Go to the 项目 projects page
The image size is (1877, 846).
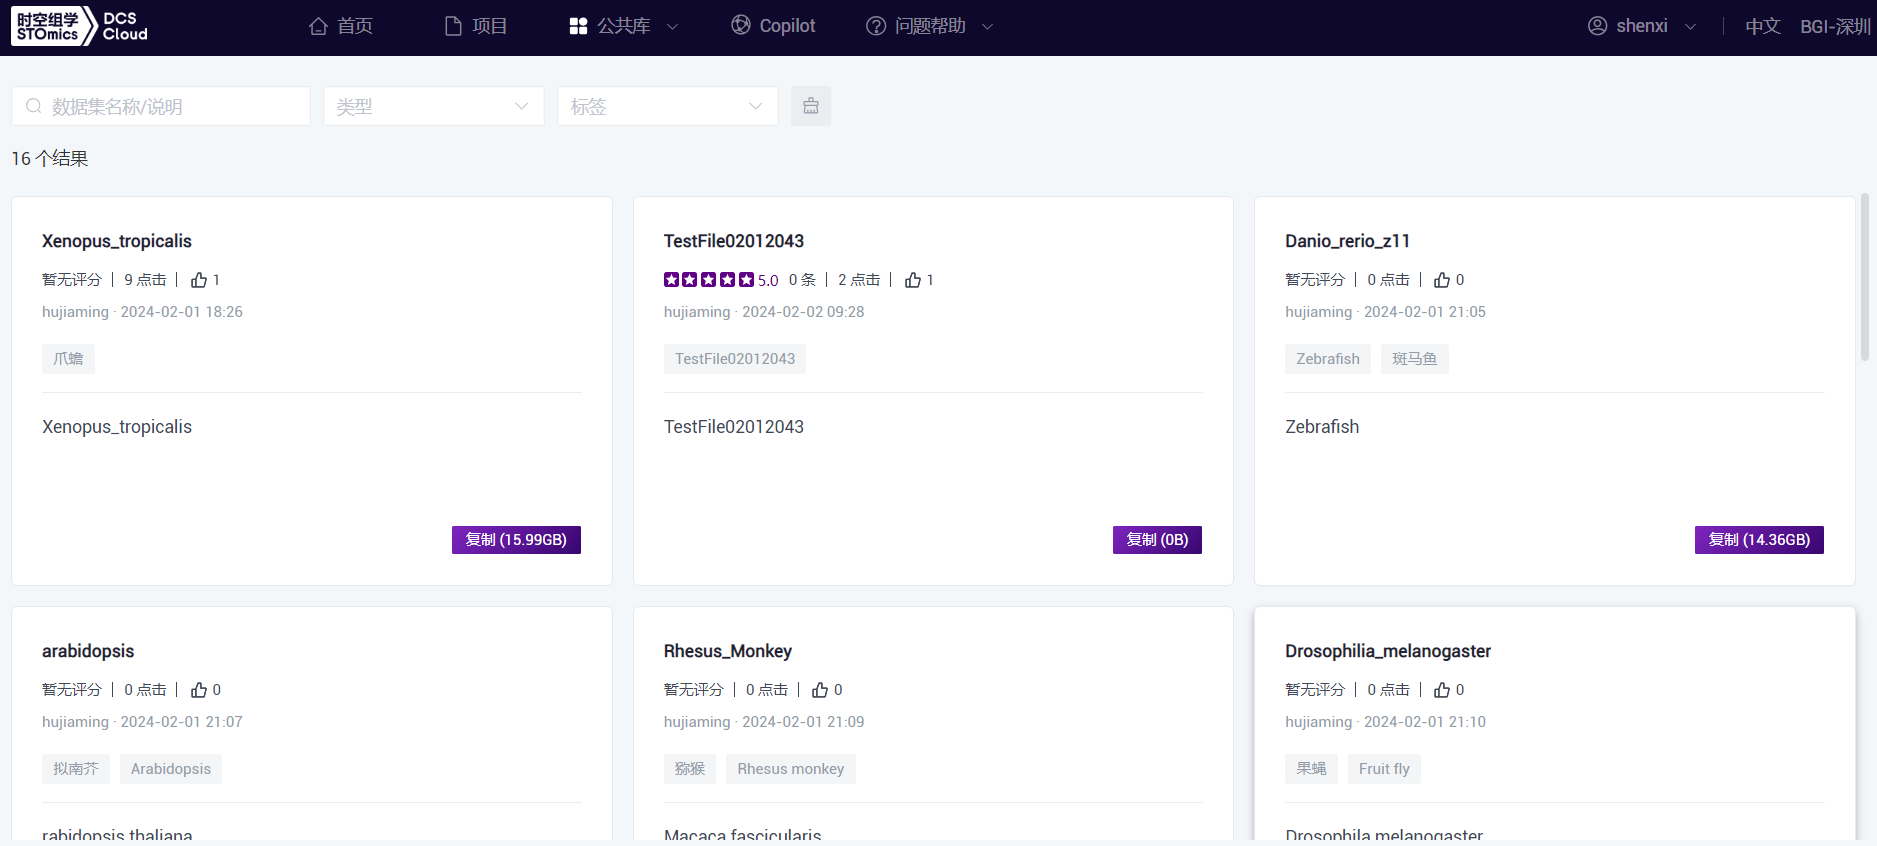click(476, 26)
